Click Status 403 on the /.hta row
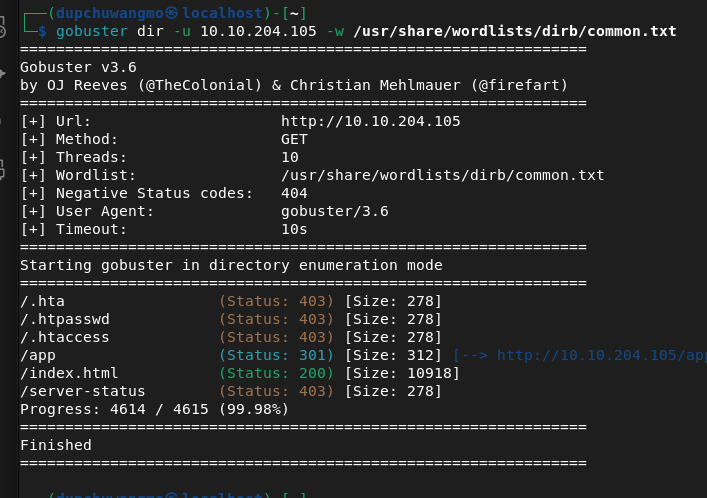This screenshot has height=498, width=707. click(276, 301)
